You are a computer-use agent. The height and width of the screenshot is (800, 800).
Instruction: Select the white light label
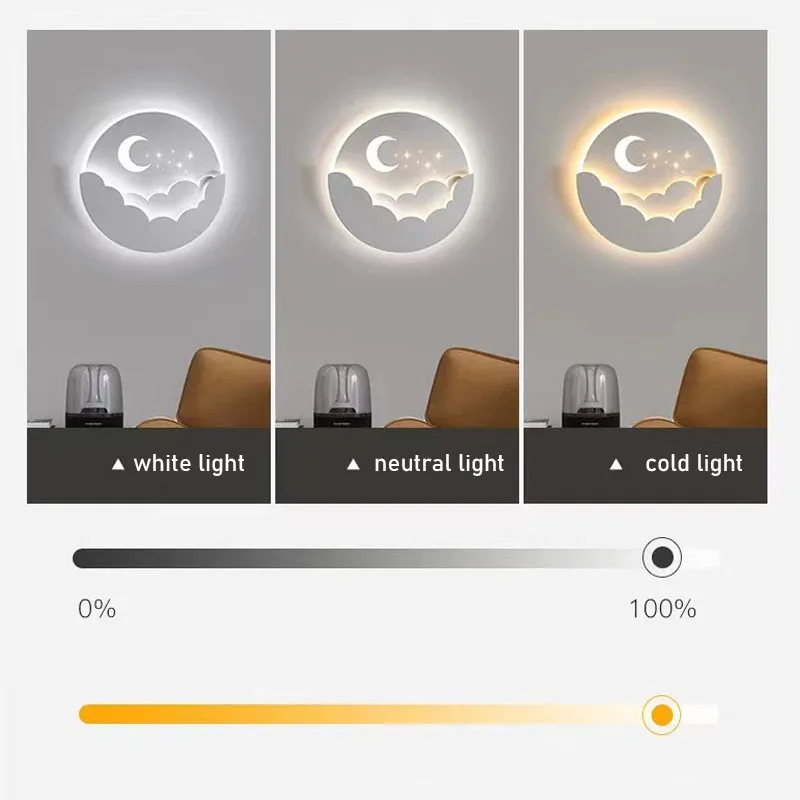[189, 463]
